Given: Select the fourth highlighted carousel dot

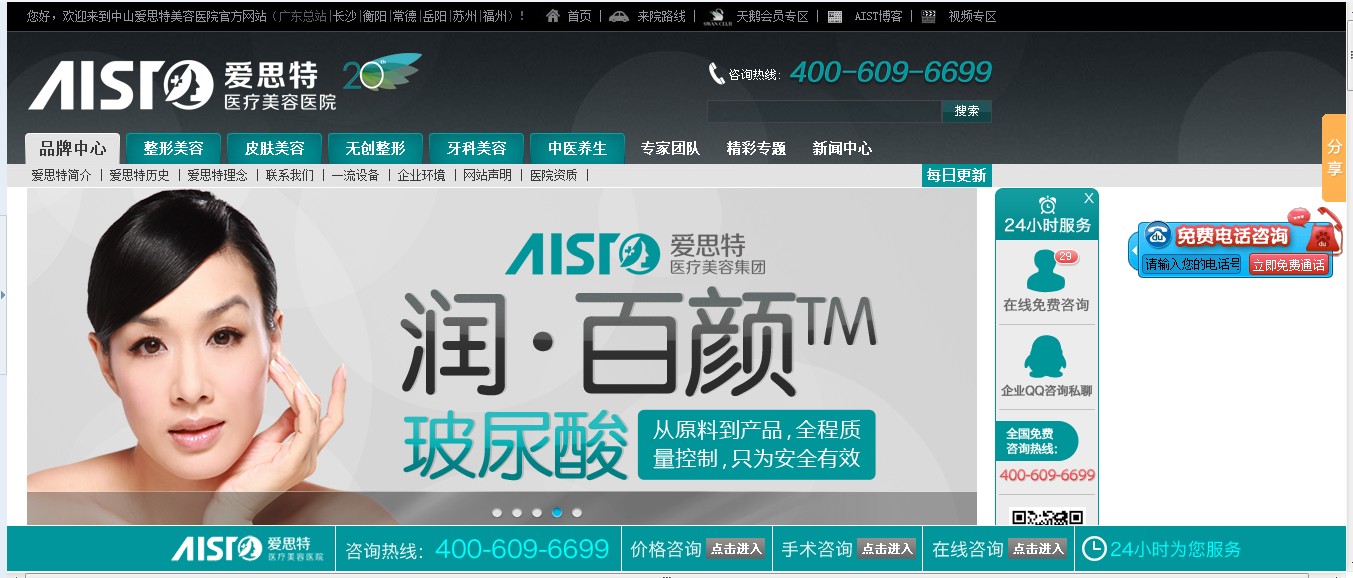Looking at the screenshot, I should [557, 513].
